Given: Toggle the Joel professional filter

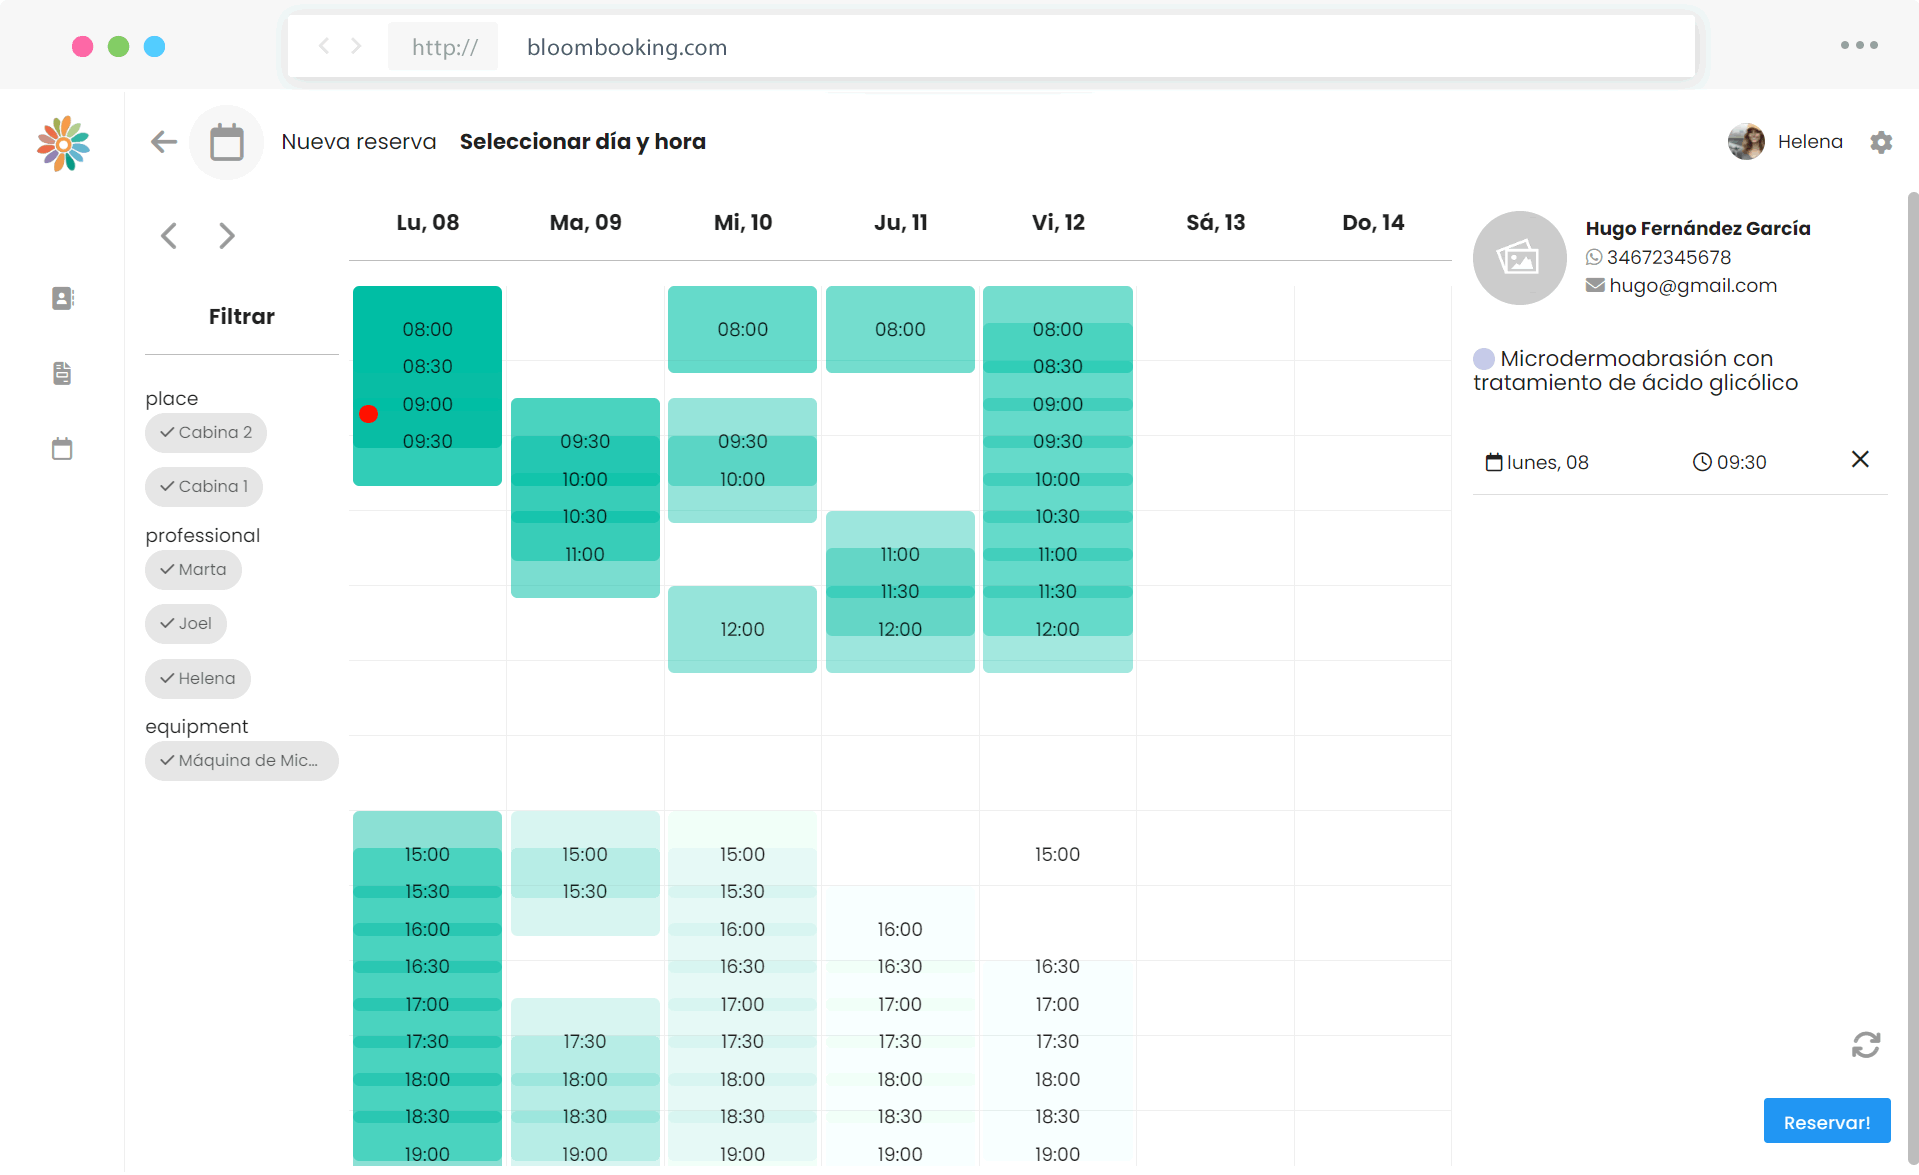Looking at the screenshot, I should [186, 623].
